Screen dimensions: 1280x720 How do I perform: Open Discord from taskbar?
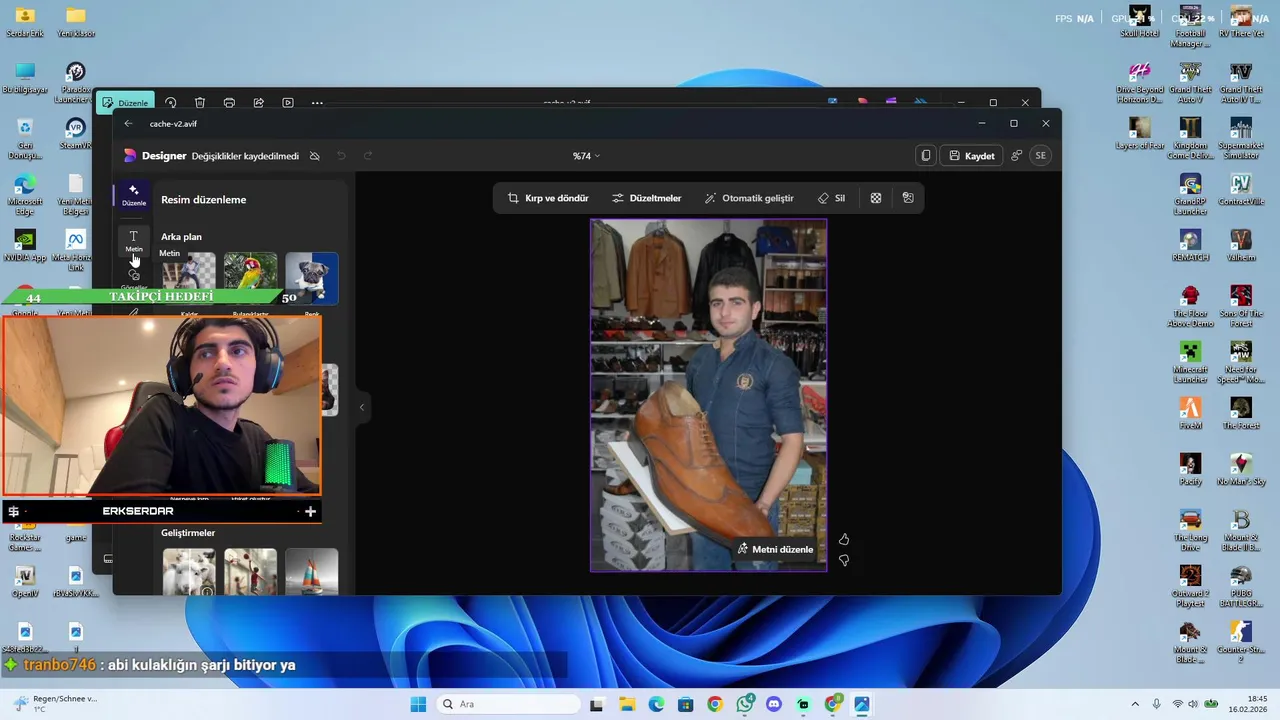tap(774, 704)
